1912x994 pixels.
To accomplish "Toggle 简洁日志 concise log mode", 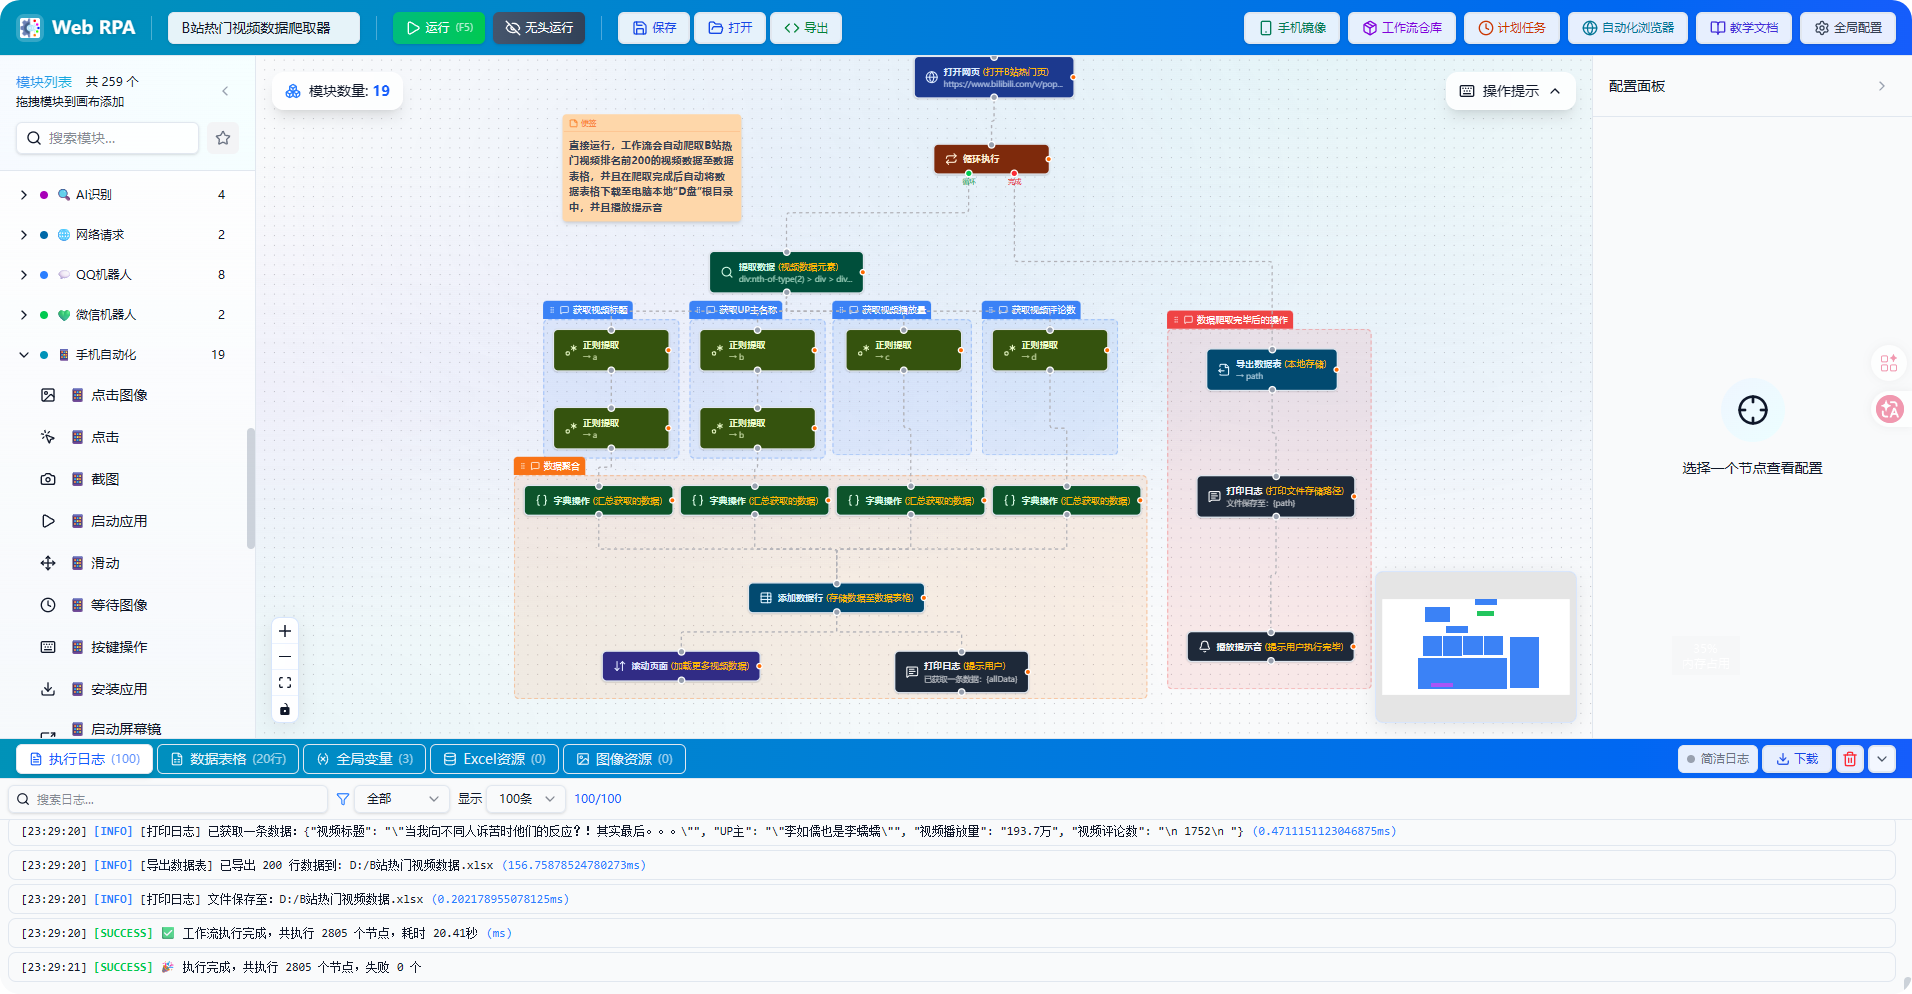I will (1718, 759).
